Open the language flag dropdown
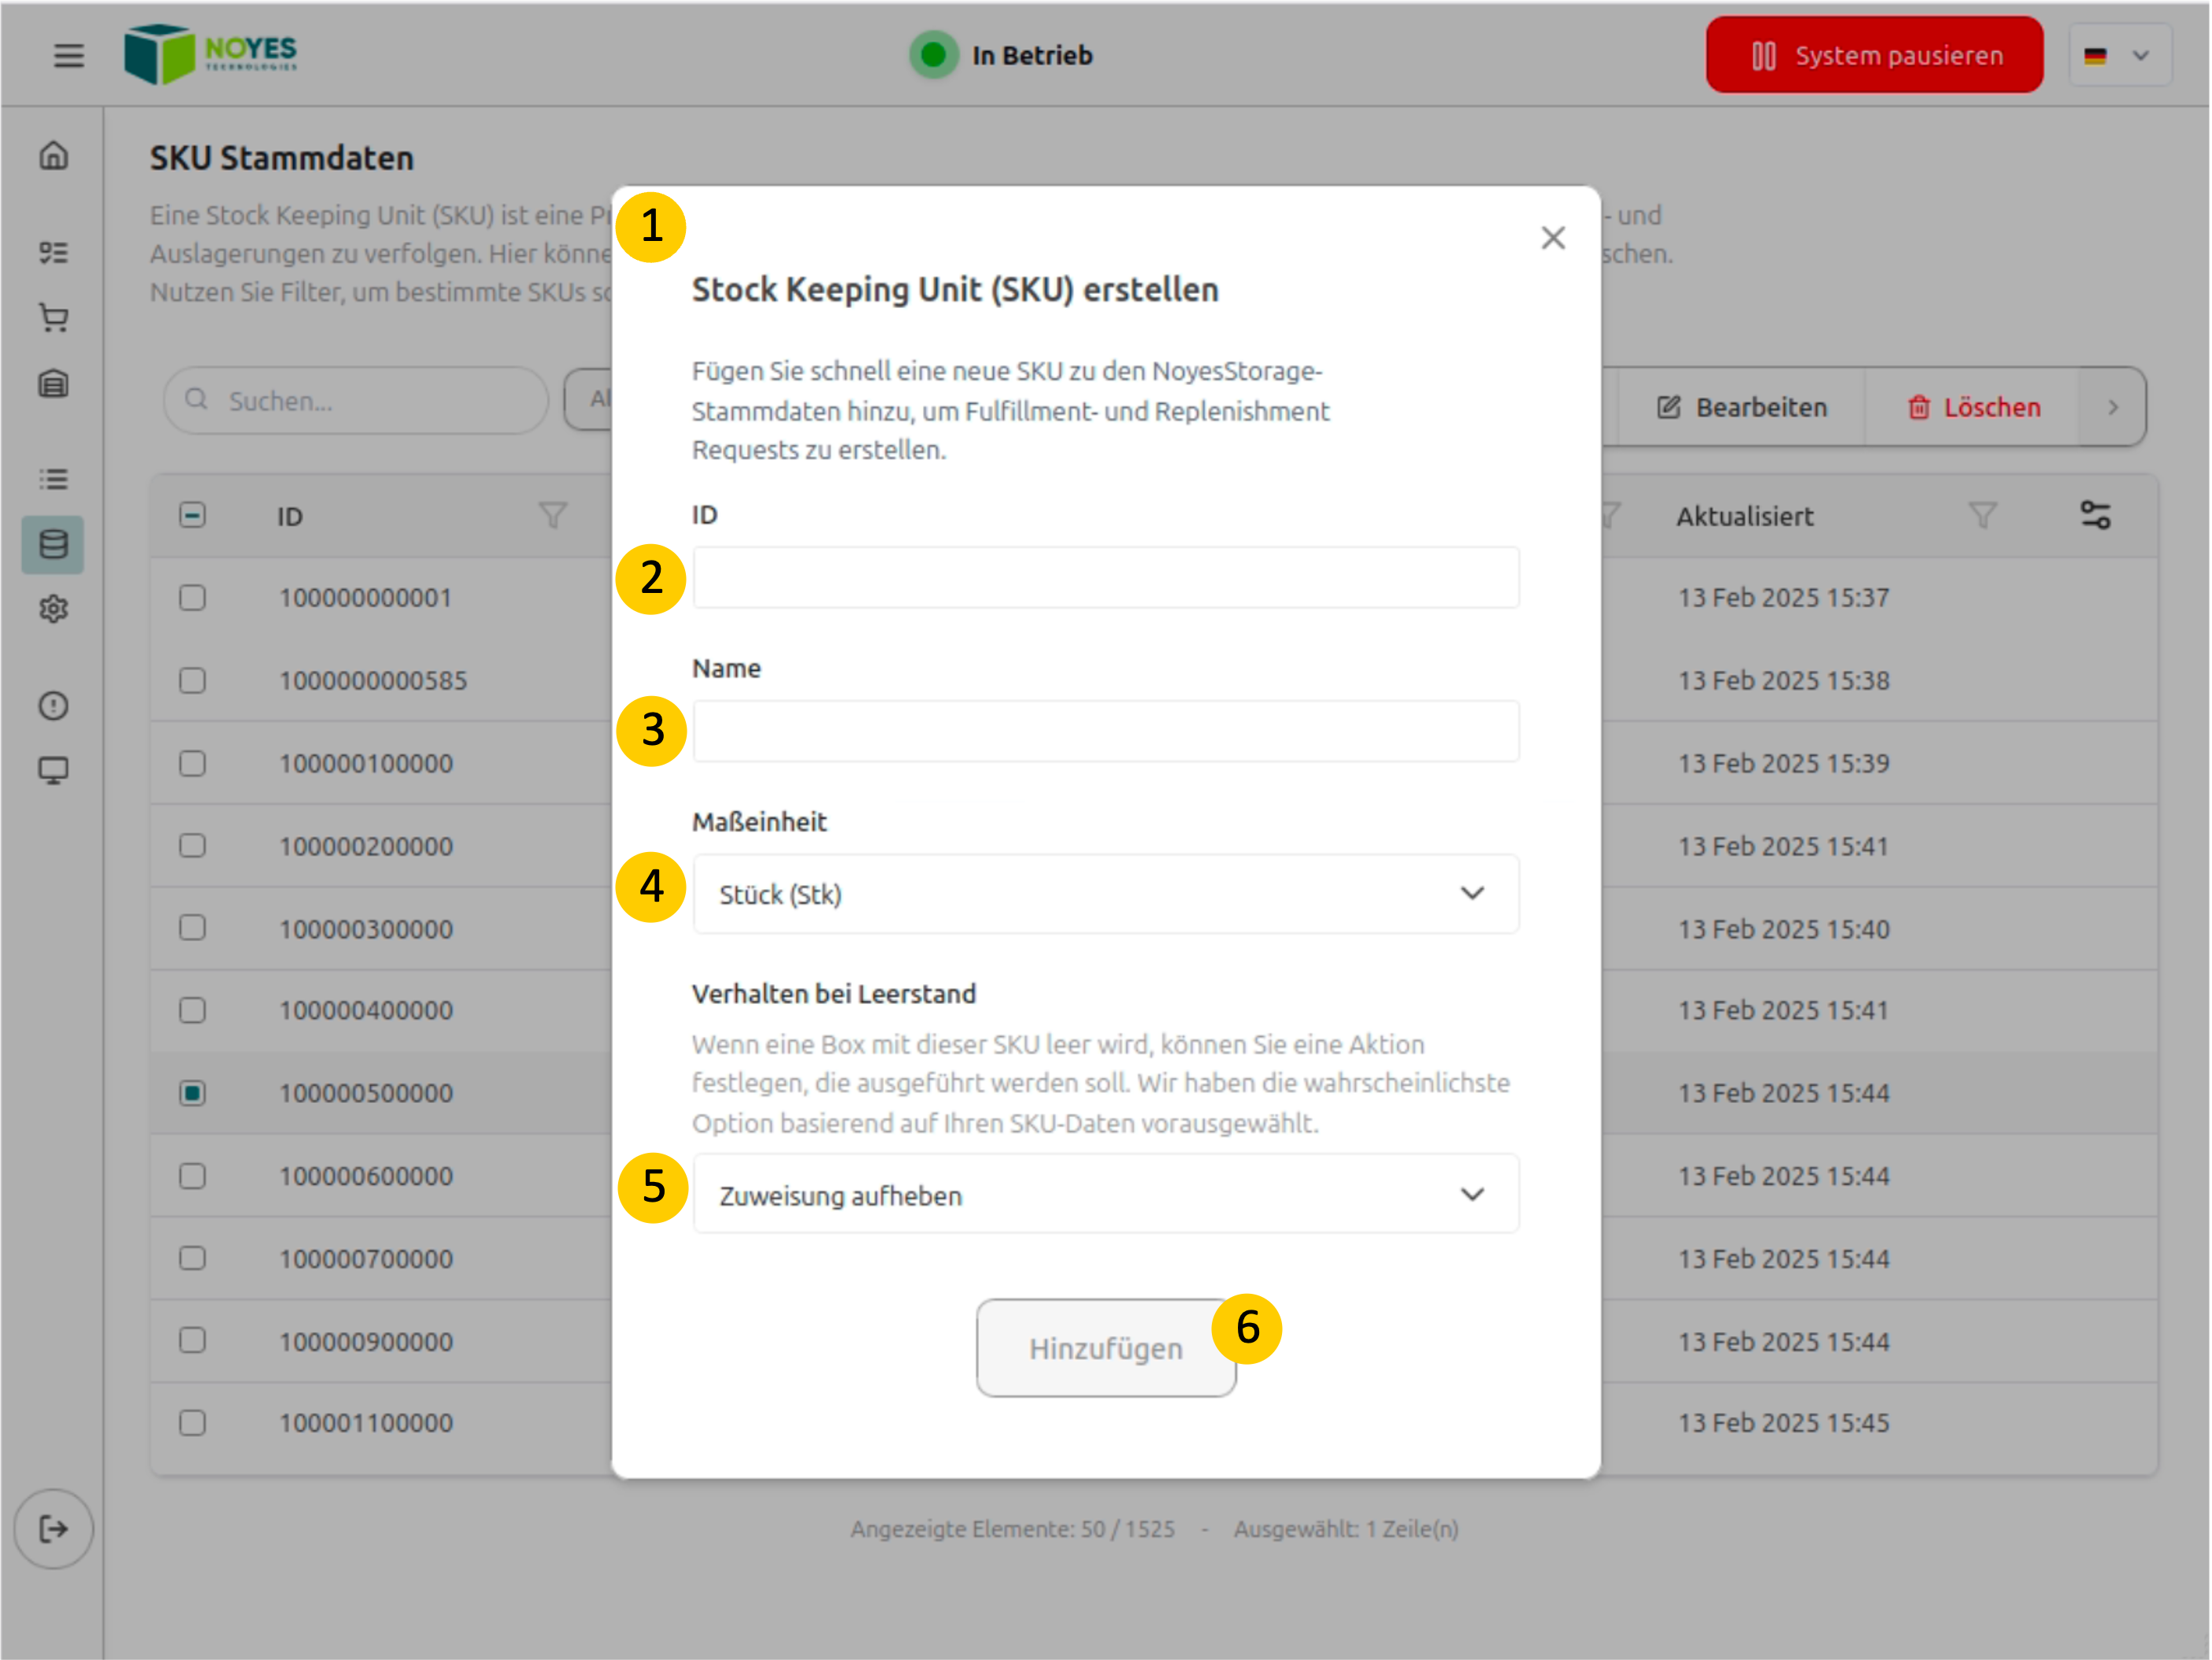This screenshot has width=2212, height=1660. click(x=2119, y=55)
